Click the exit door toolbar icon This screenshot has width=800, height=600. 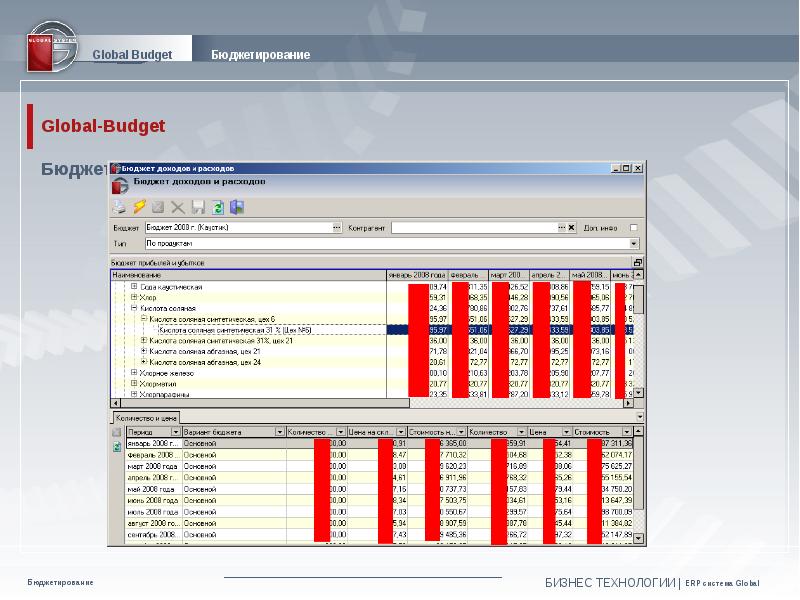(237, 207)
